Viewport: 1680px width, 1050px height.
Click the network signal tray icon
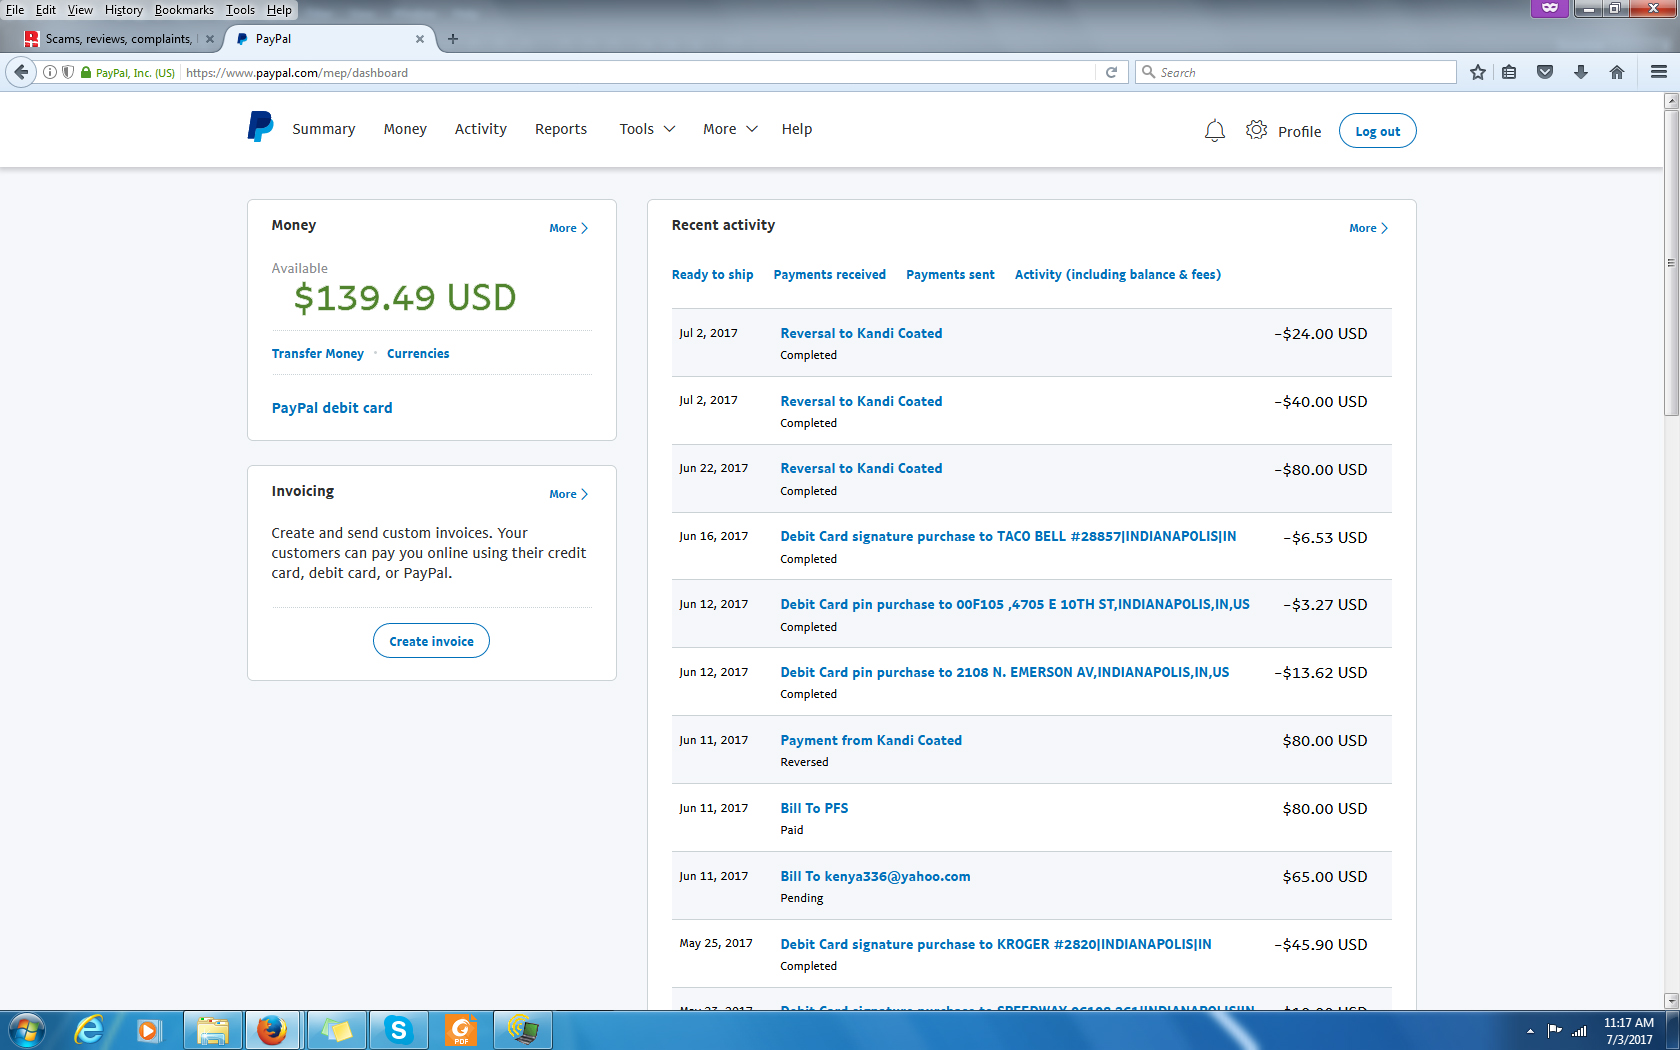[x=1579, y=1031]
